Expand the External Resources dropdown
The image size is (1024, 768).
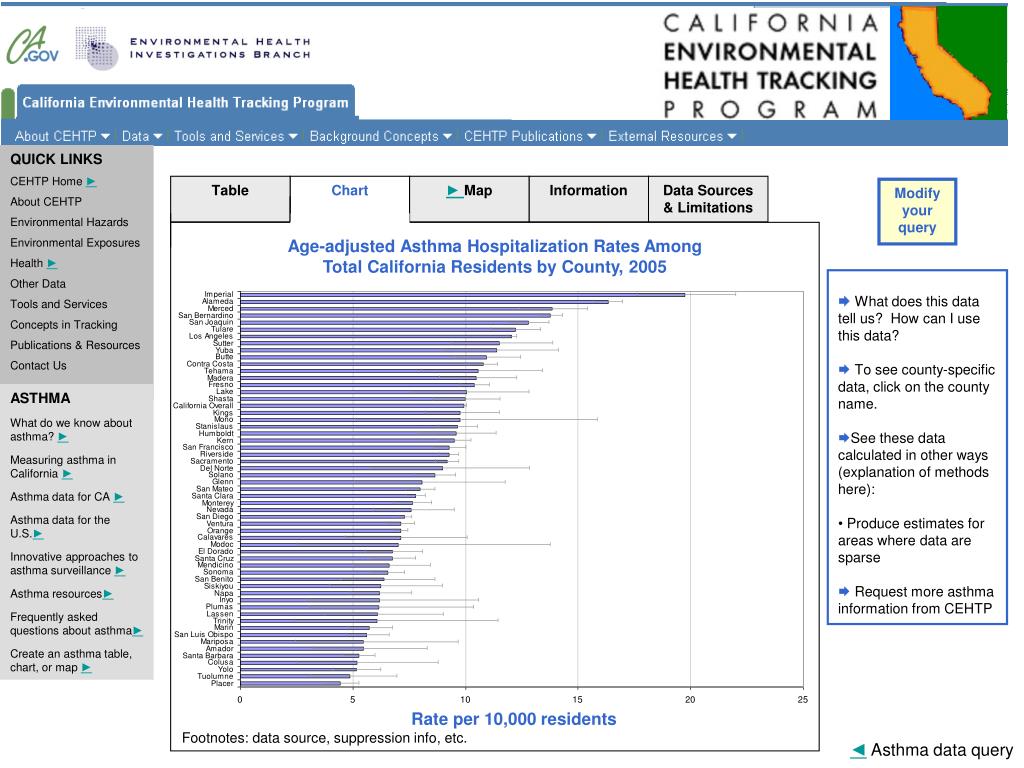pos(672,136)
